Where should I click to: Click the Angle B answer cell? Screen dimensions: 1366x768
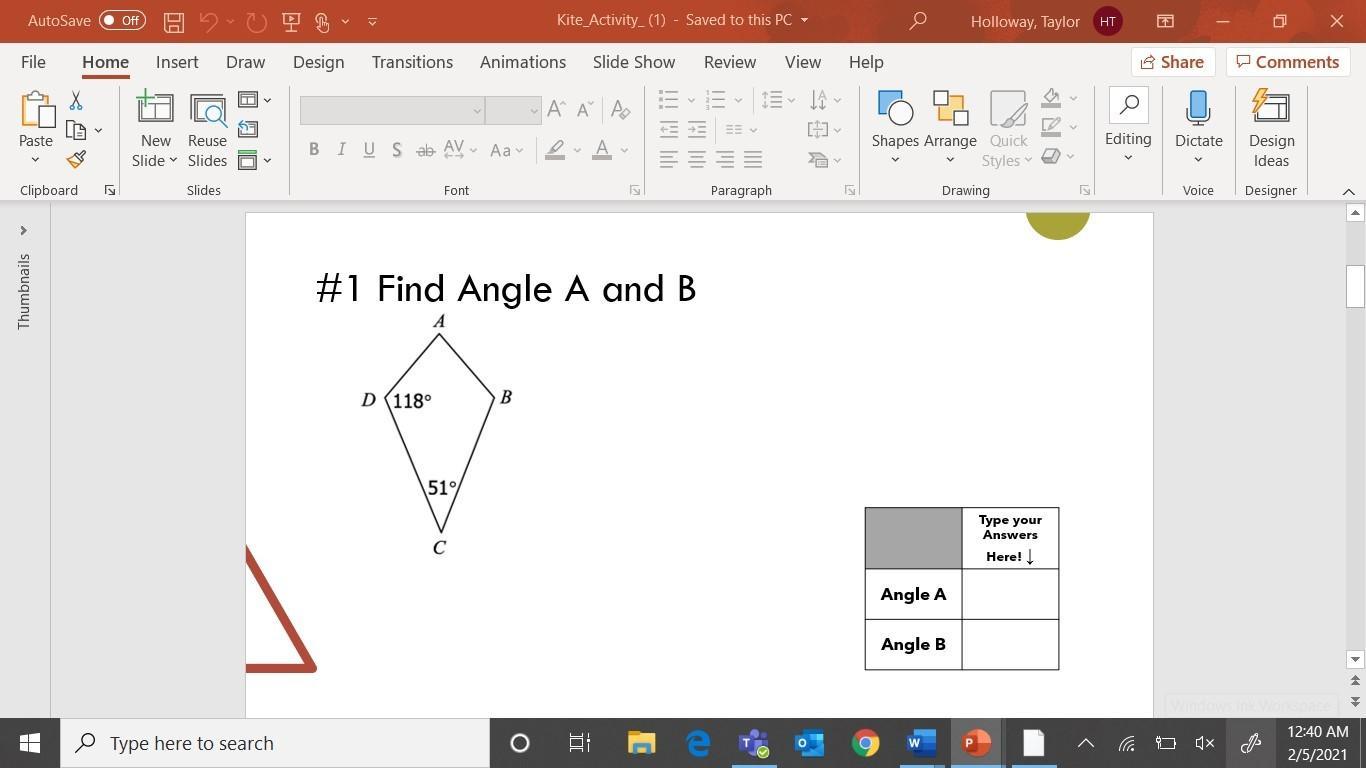click(x=1010, y=644)
